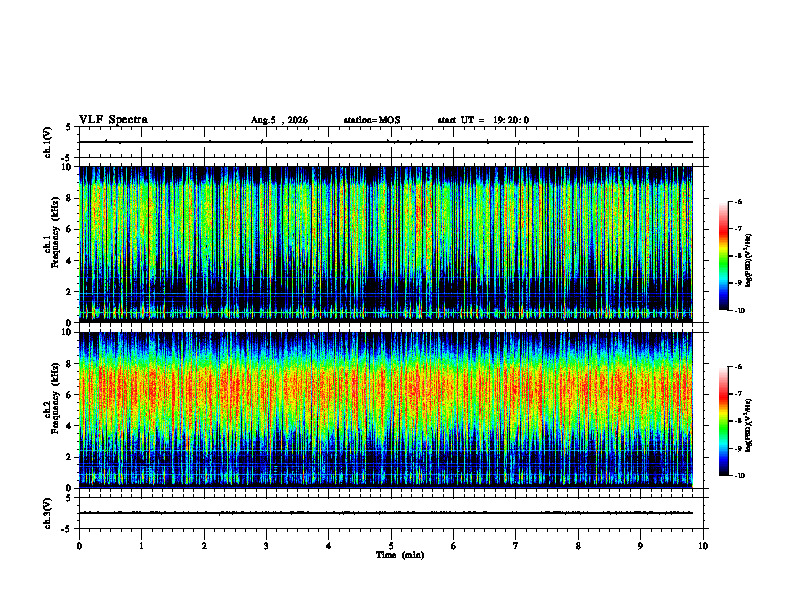Select the "start UT = 19:20: 0" text
The width and height of the screenshot is (792, 612).
tap(483, 120)
